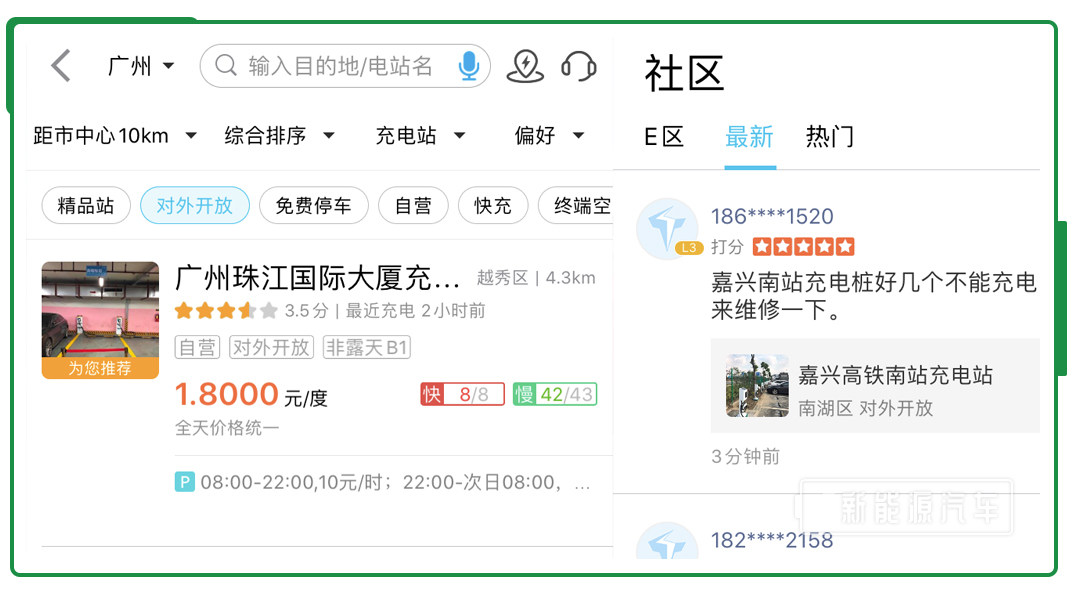Open user 186****1520 avatar
Viewport: 1080px width, 591px height.
coord(667,229)
